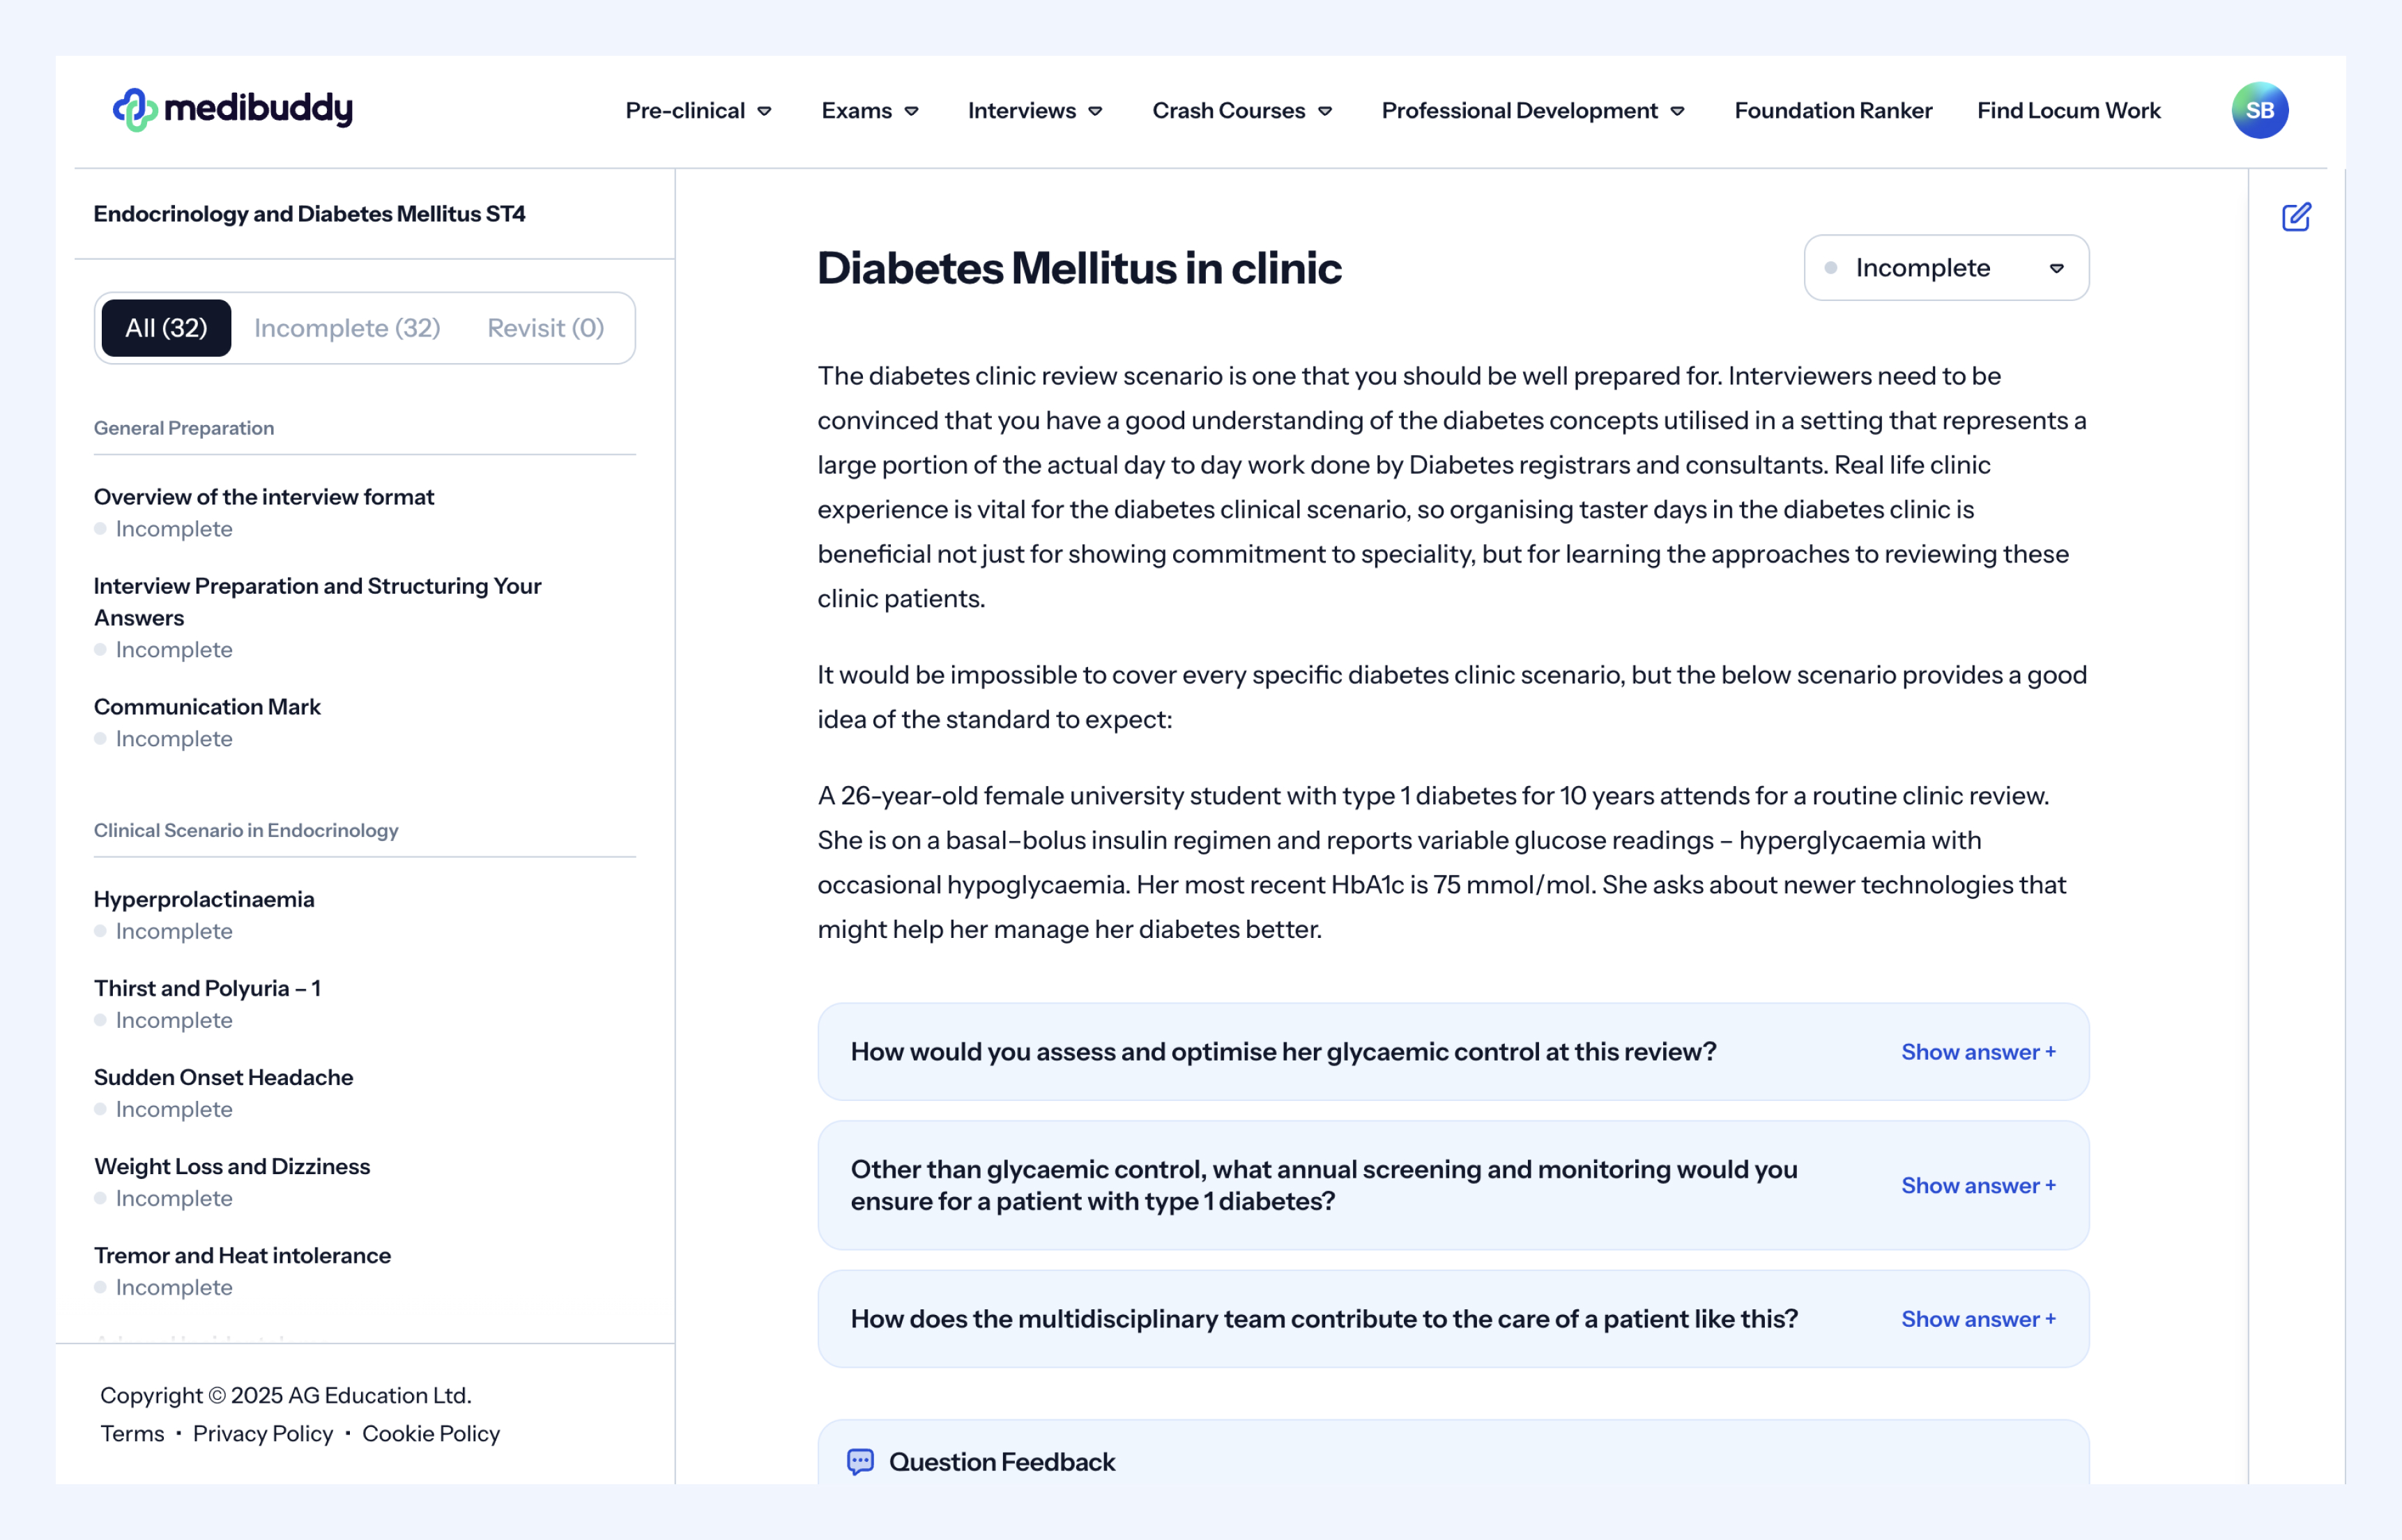Show answer for multidisciplinary team question
The width and height of the screenshot is (2402, 1540).
[x=1977, y=1319]
